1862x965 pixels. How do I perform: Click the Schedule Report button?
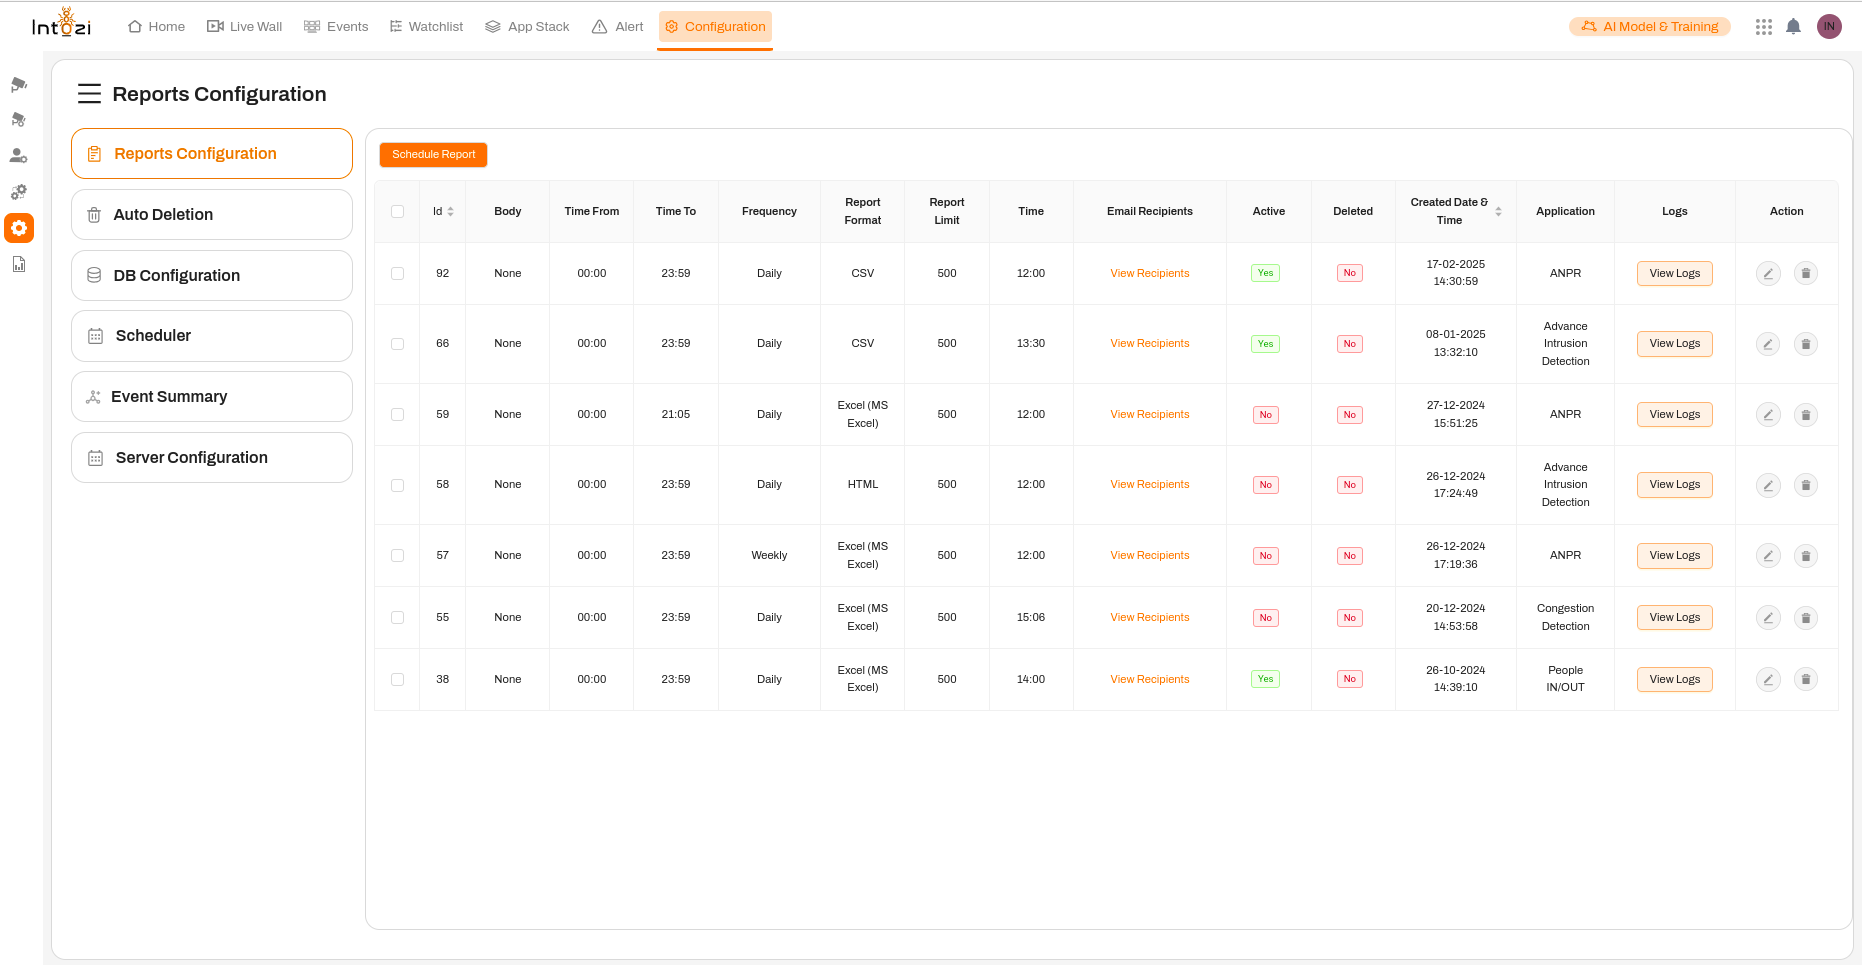click(x=433, y=154)
